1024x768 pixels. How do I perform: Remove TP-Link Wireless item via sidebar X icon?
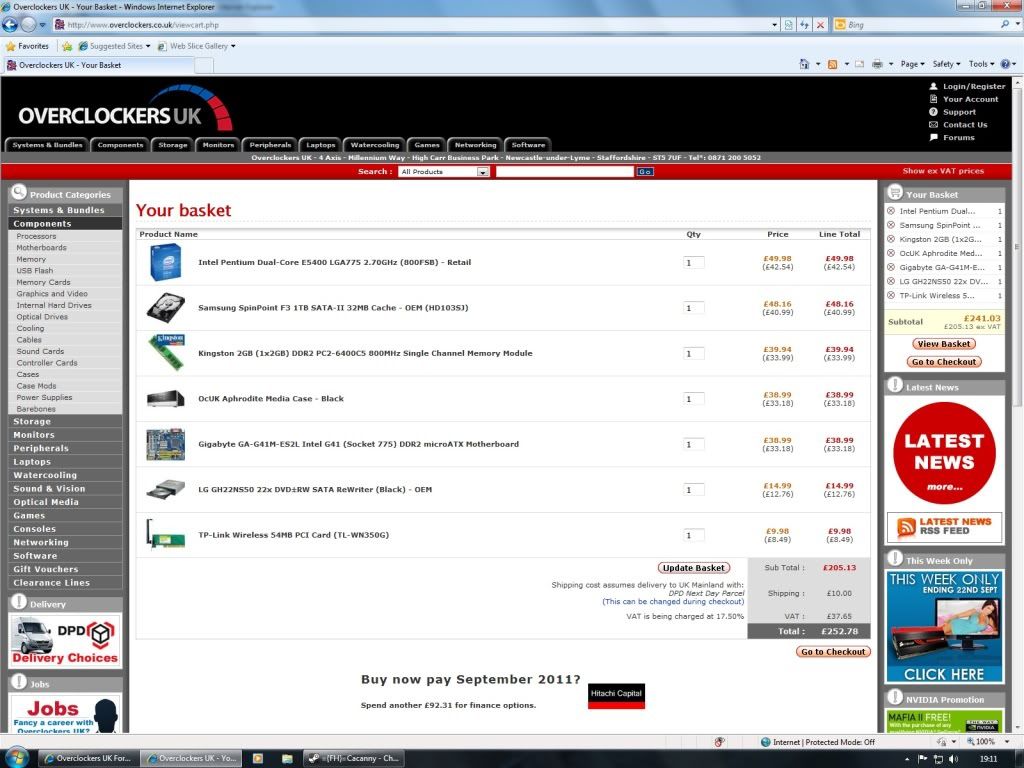891,295
